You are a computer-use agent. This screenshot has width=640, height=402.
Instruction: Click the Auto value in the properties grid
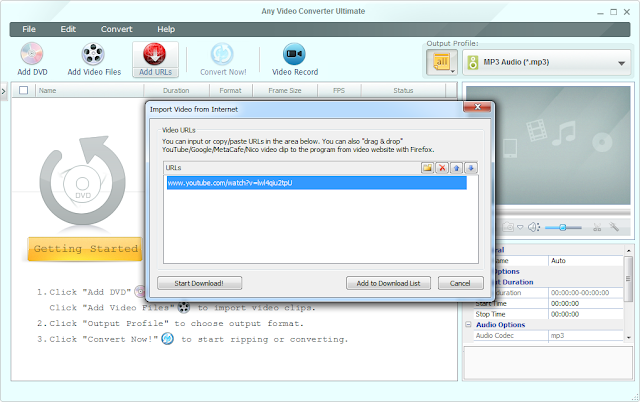point(586,260)
